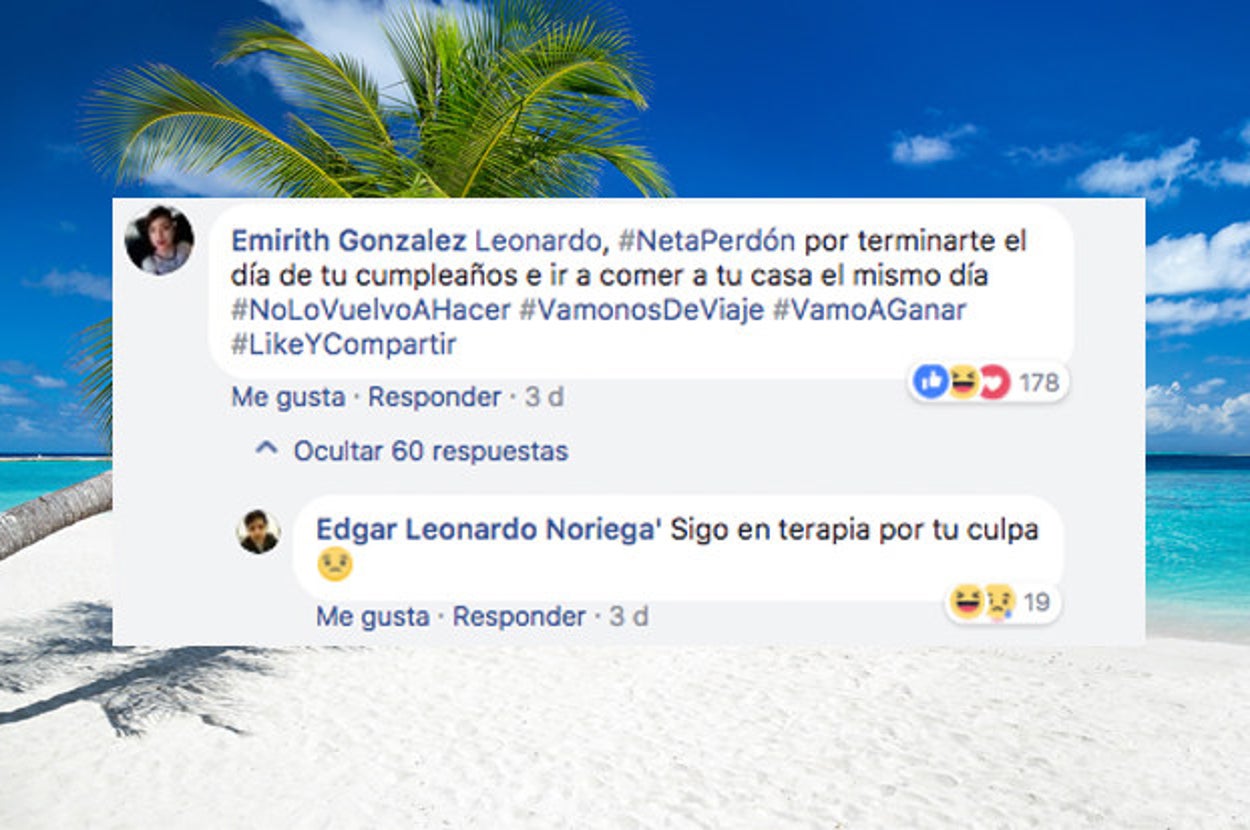The height and width of the screenshot is (830, 1250).
Task: Open the 178 reactions count
Action: [x=1038, y=382]
